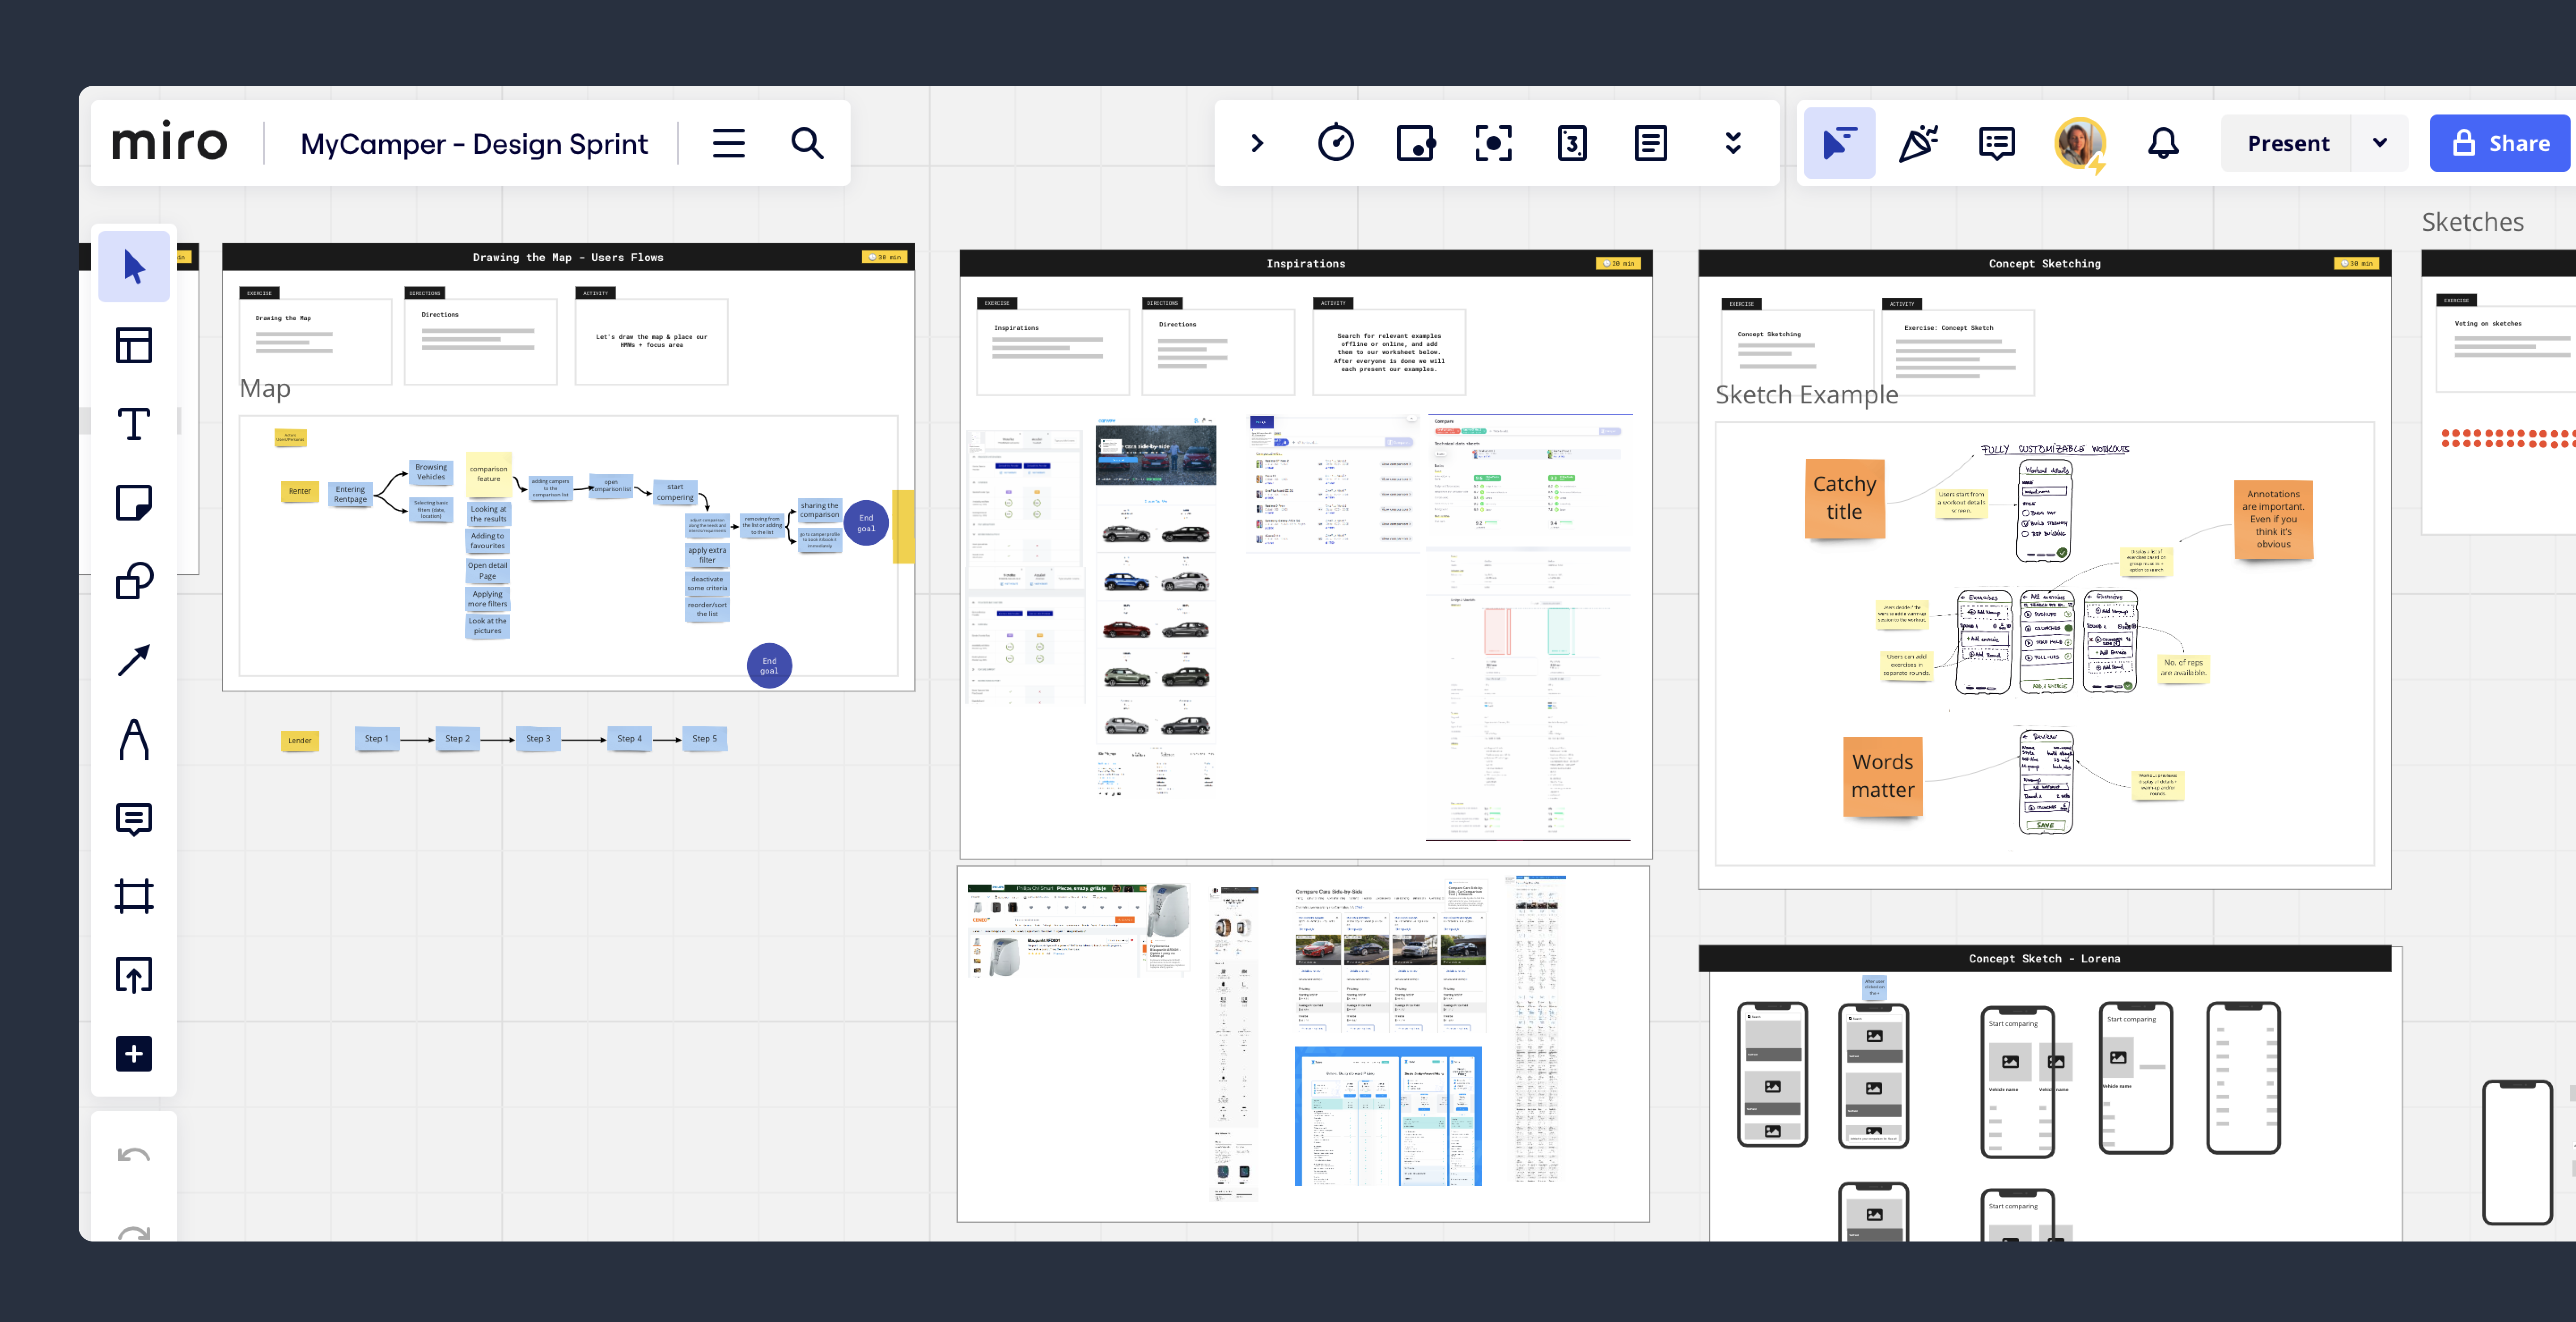
Task: Click the Present button
Action: [x=2288, y=143]
